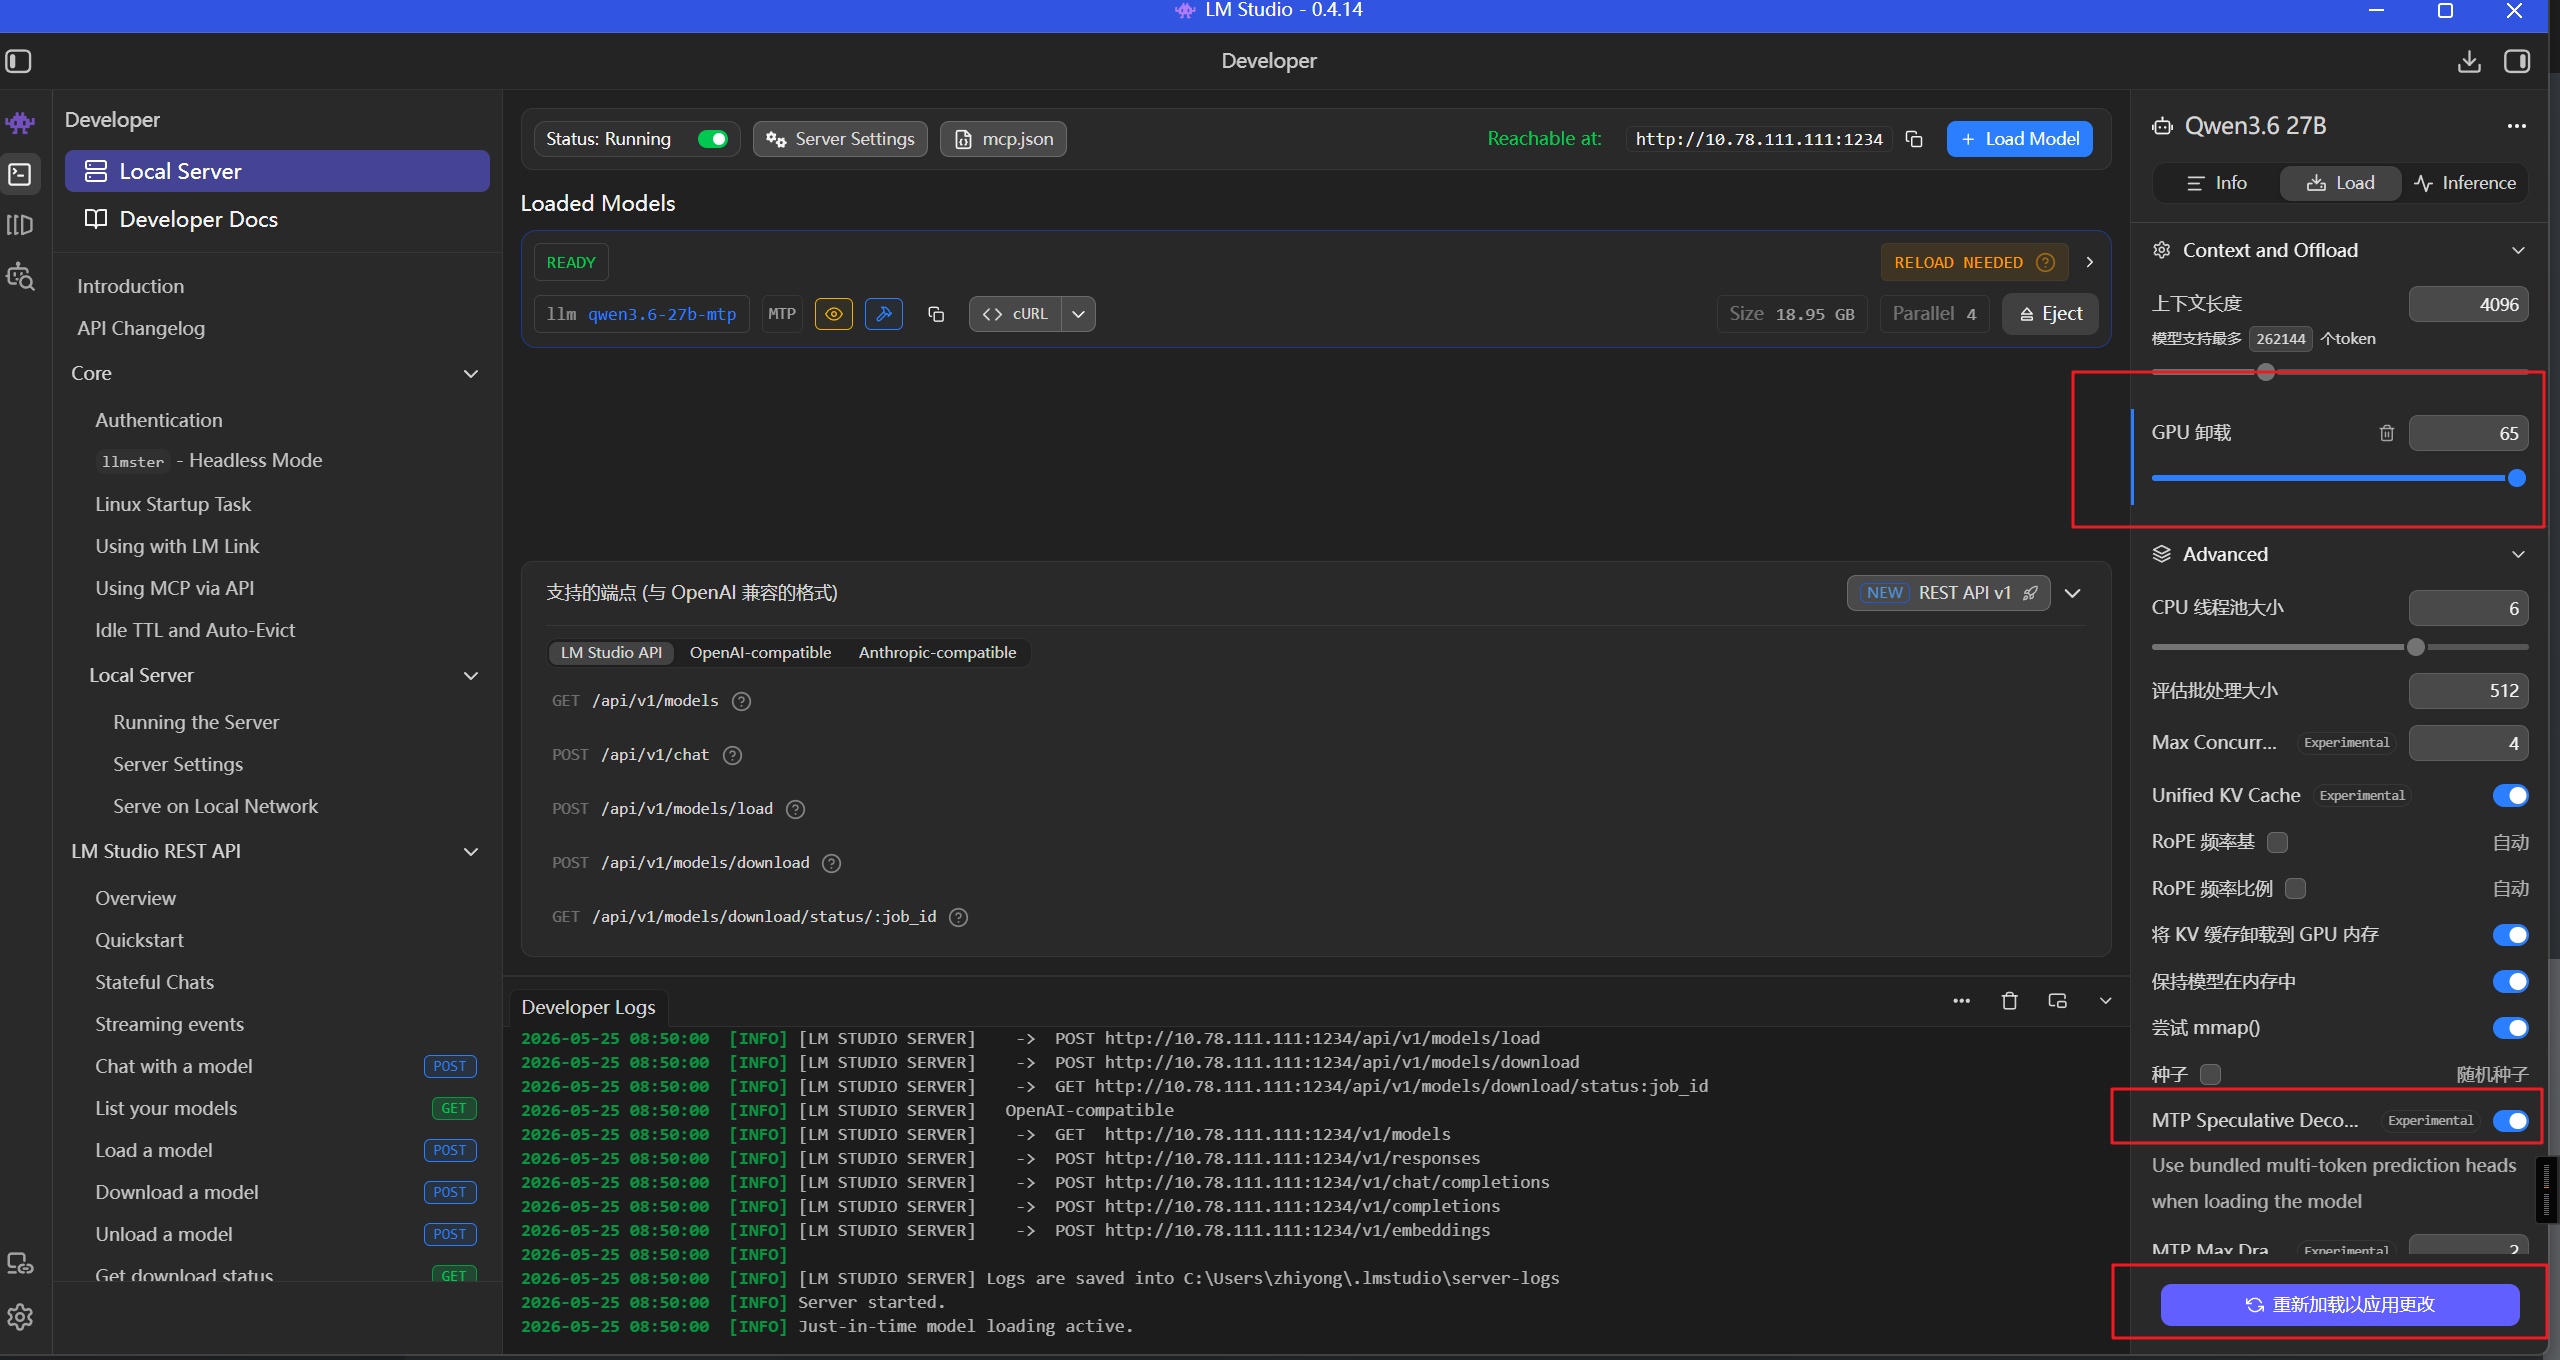Open the Developer terminal icon in rail

pyautogui.click(x=20, y=174)
